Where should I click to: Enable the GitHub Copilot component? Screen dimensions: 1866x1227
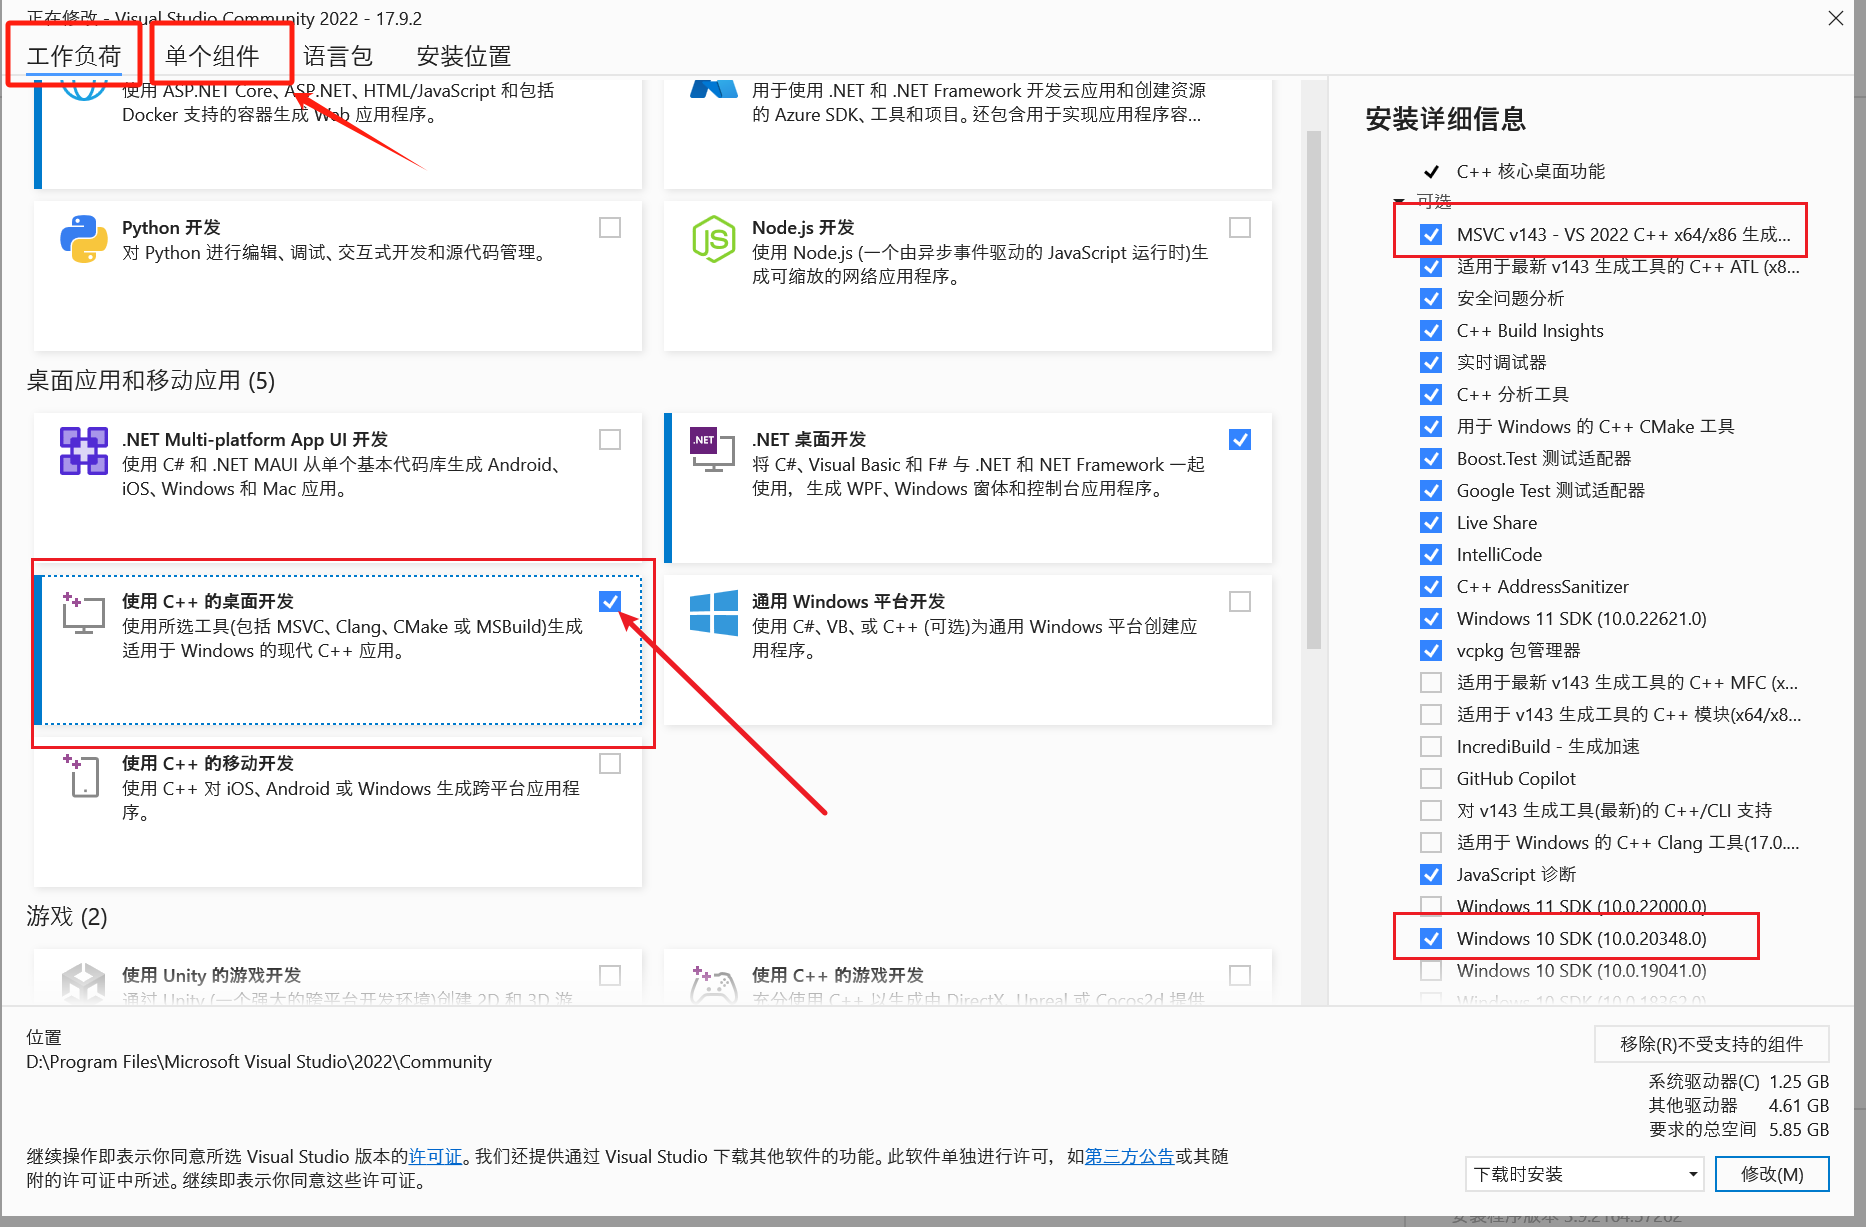point(1431,779)
